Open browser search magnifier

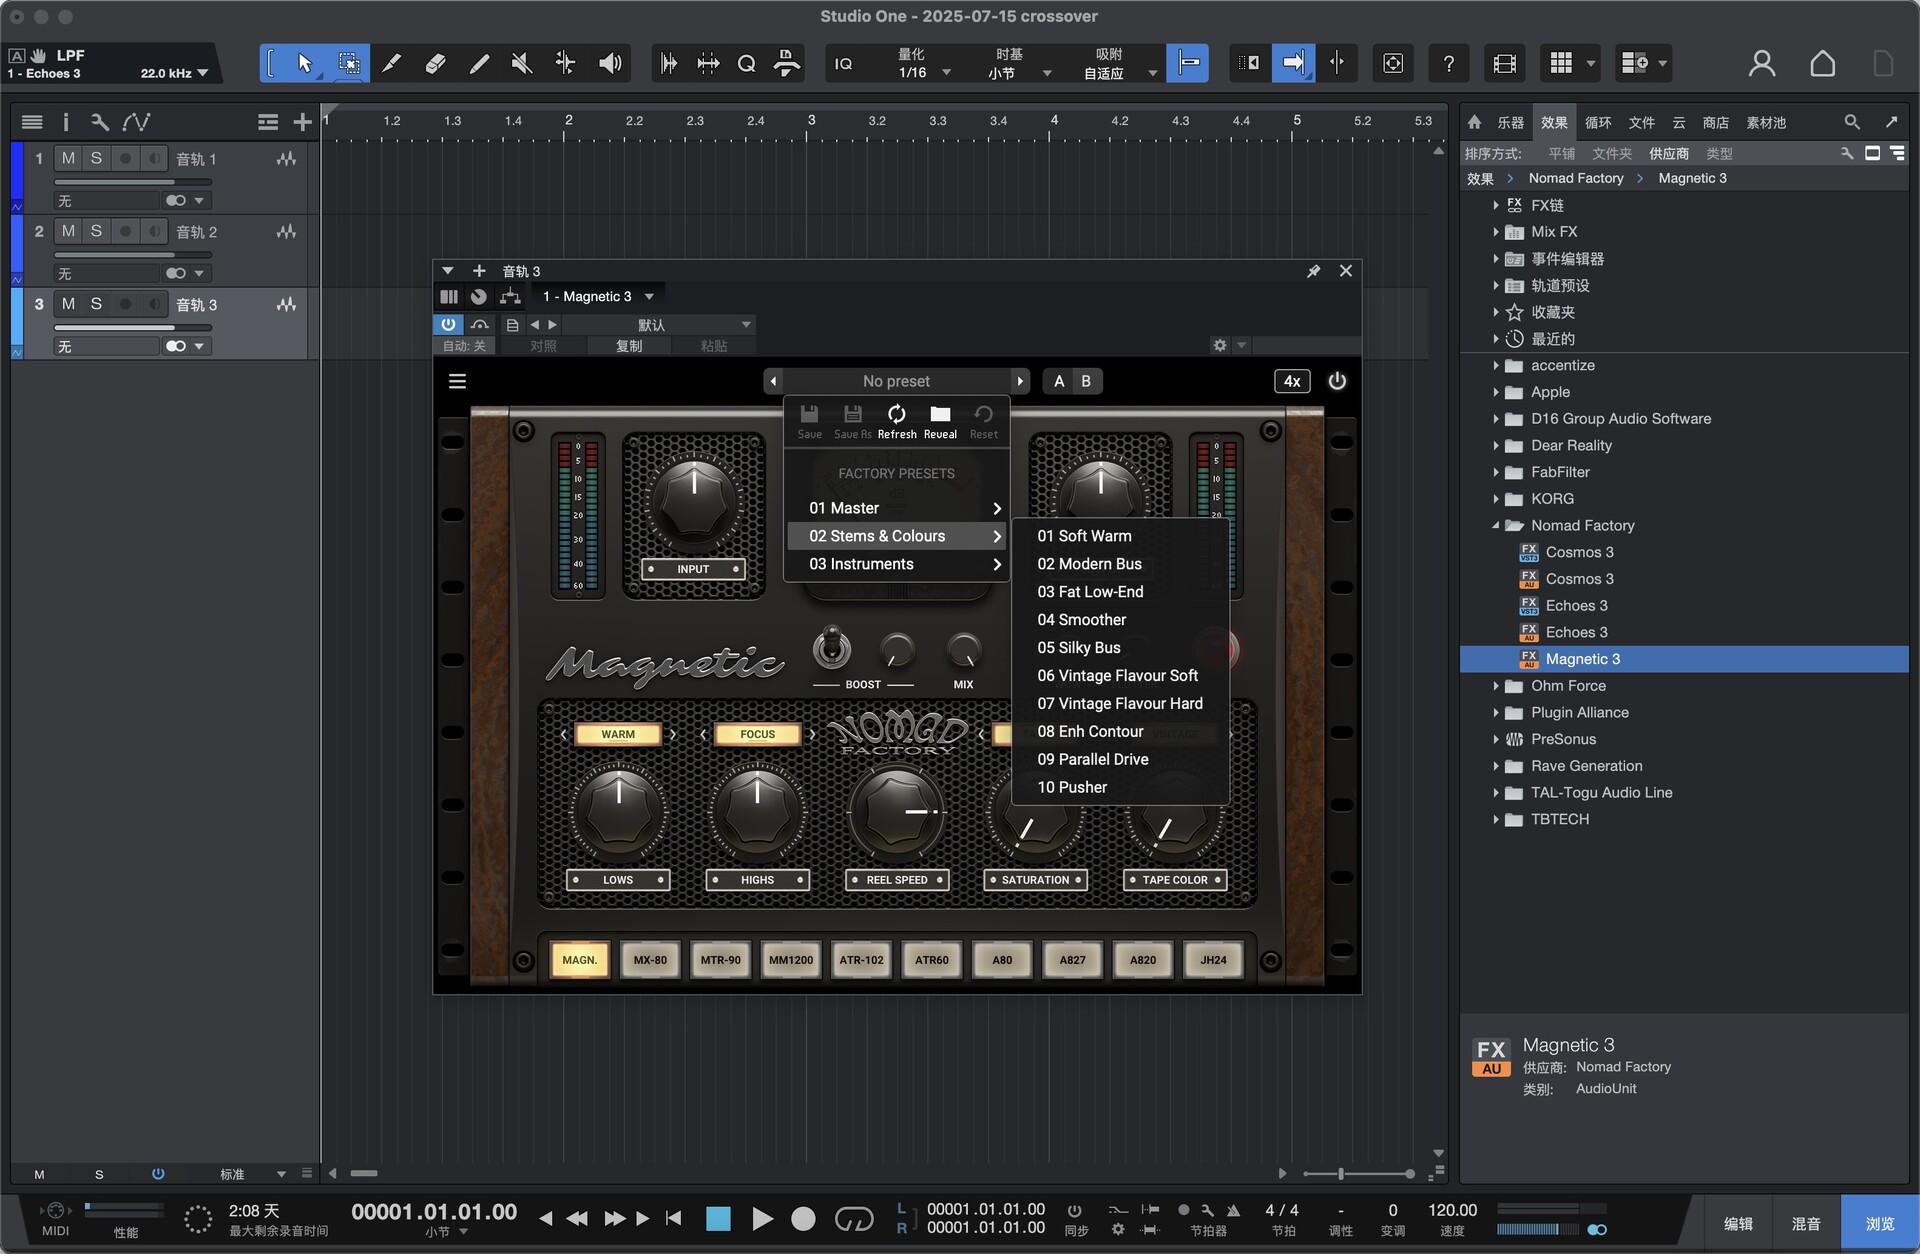coord(1852,122)
